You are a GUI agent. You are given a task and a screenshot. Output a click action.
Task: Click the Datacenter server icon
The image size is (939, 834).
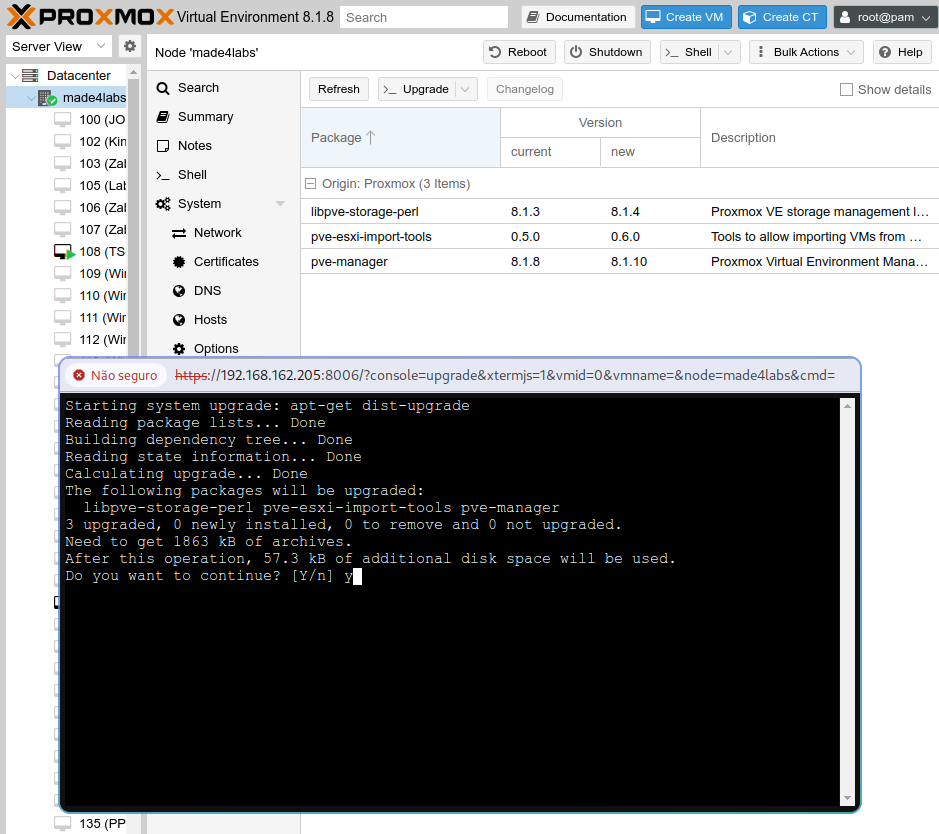[x=30, y=75]
